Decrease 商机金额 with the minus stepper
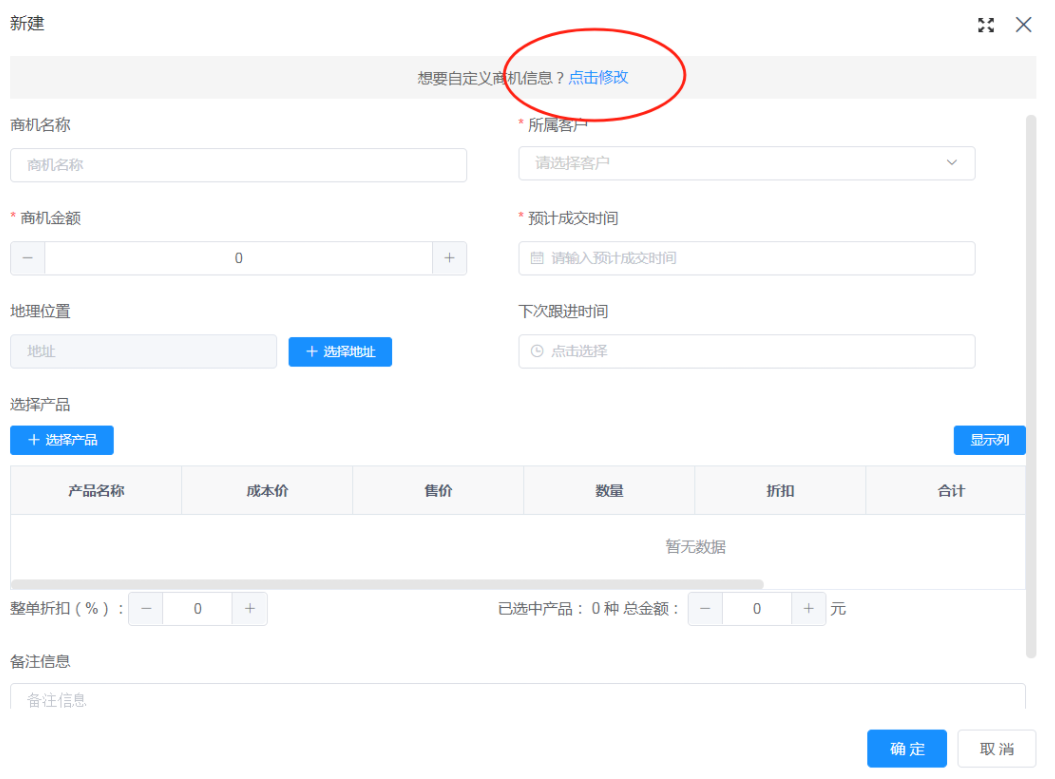Viewport: 1055px width, 779px height. (26, 258)
